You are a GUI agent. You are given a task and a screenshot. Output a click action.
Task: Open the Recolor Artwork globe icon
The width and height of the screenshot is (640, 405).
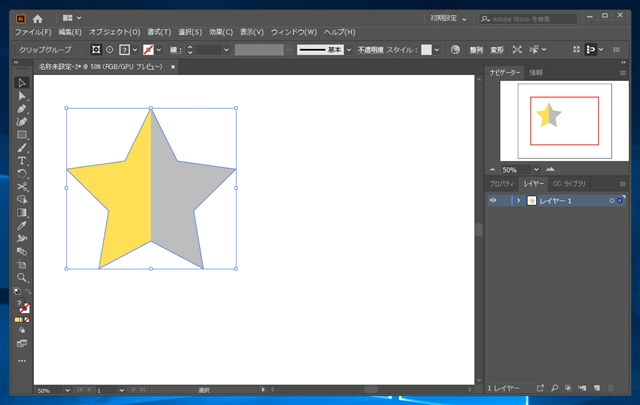(455, 50)
